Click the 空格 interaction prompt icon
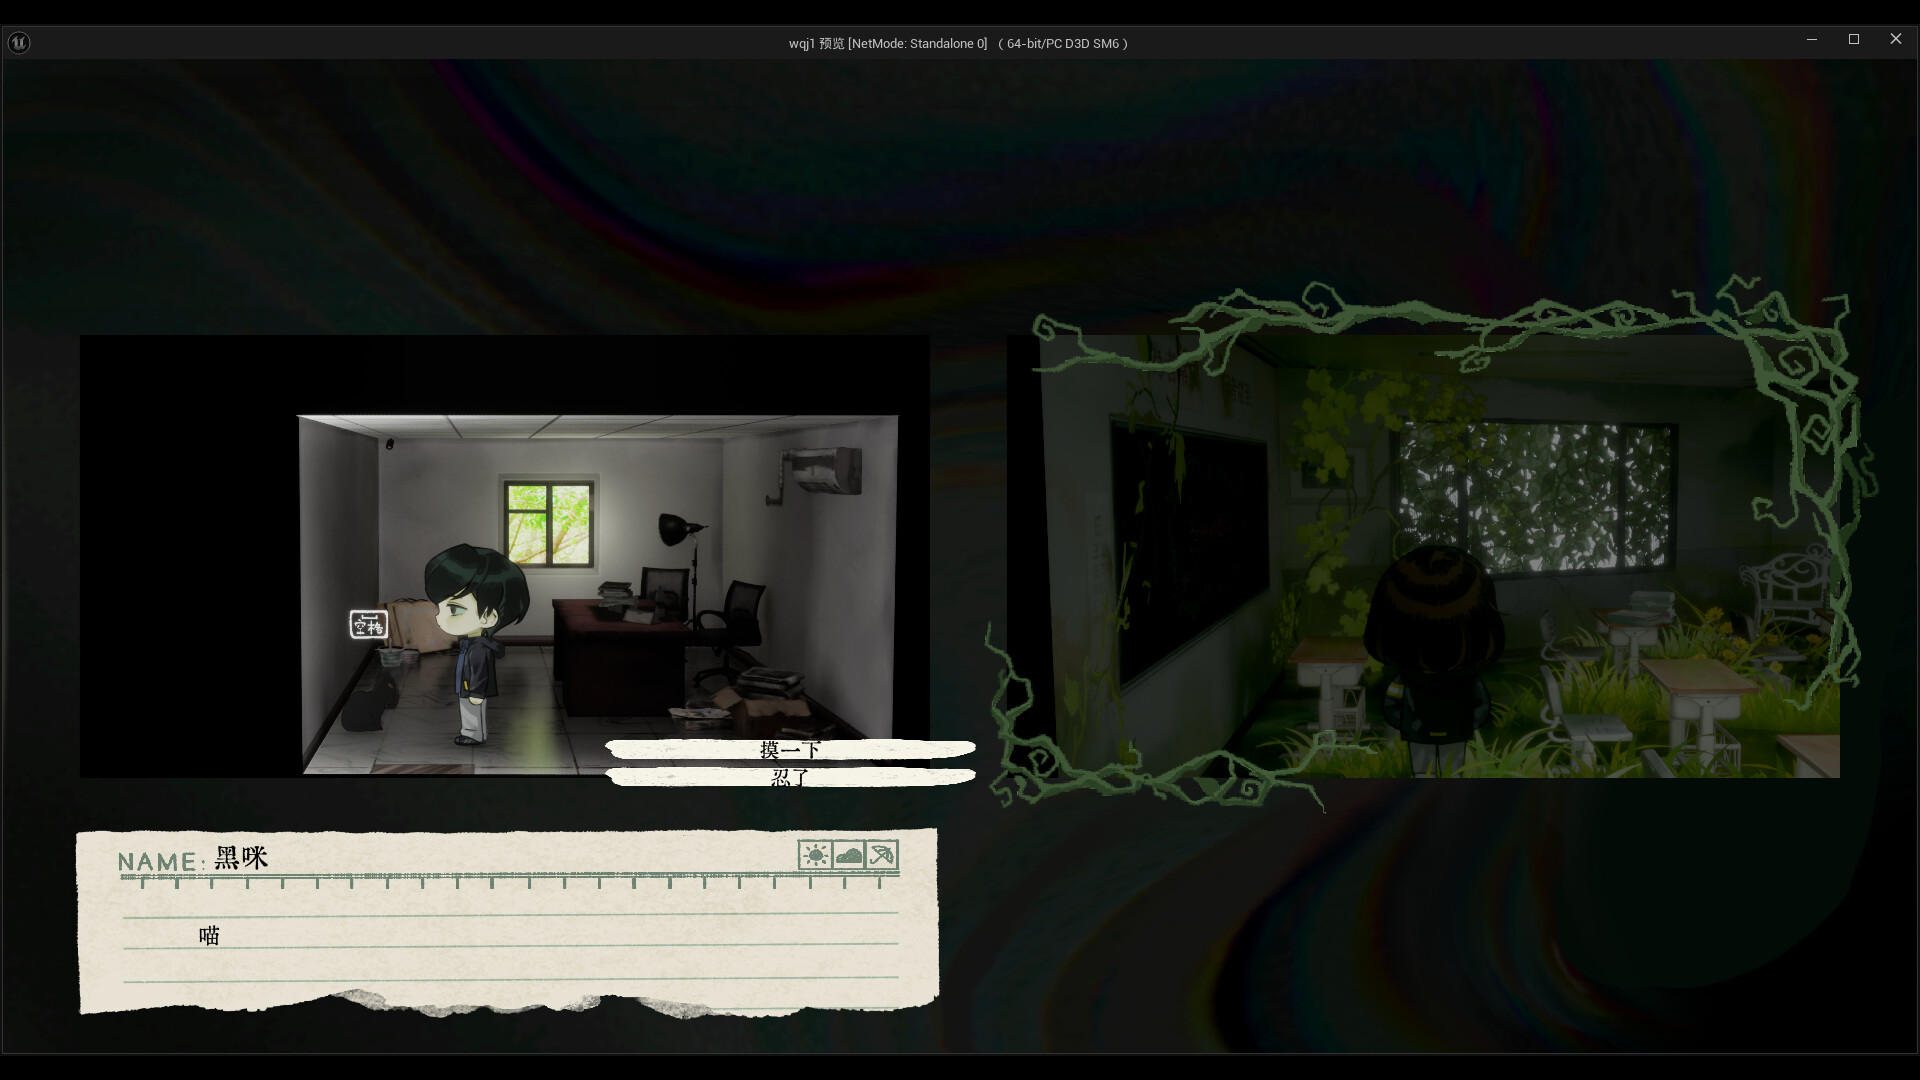This screenshot has height=1080, width=1920. (368, 625)
